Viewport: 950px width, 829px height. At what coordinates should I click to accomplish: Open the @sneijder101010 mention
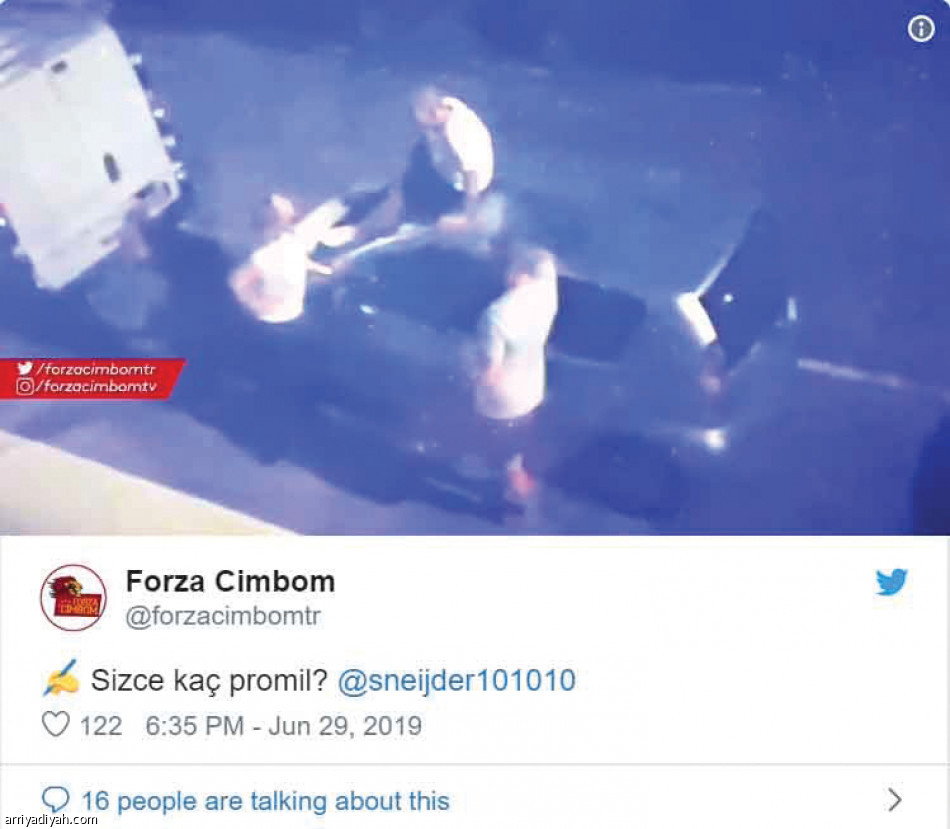[x=456, y=680]
